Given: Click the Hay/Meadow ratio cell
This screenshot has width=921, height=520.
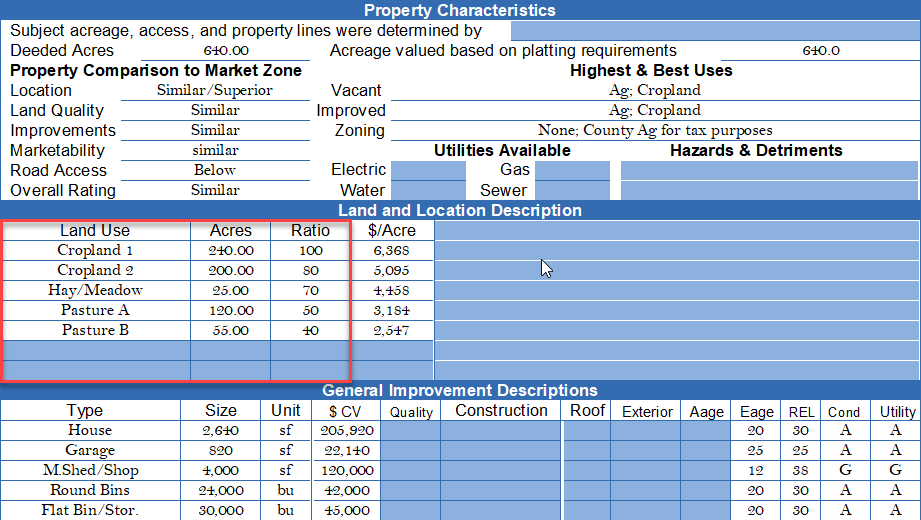Looking at the screenshot, I should pyautogui.click(x=310, y=290).
